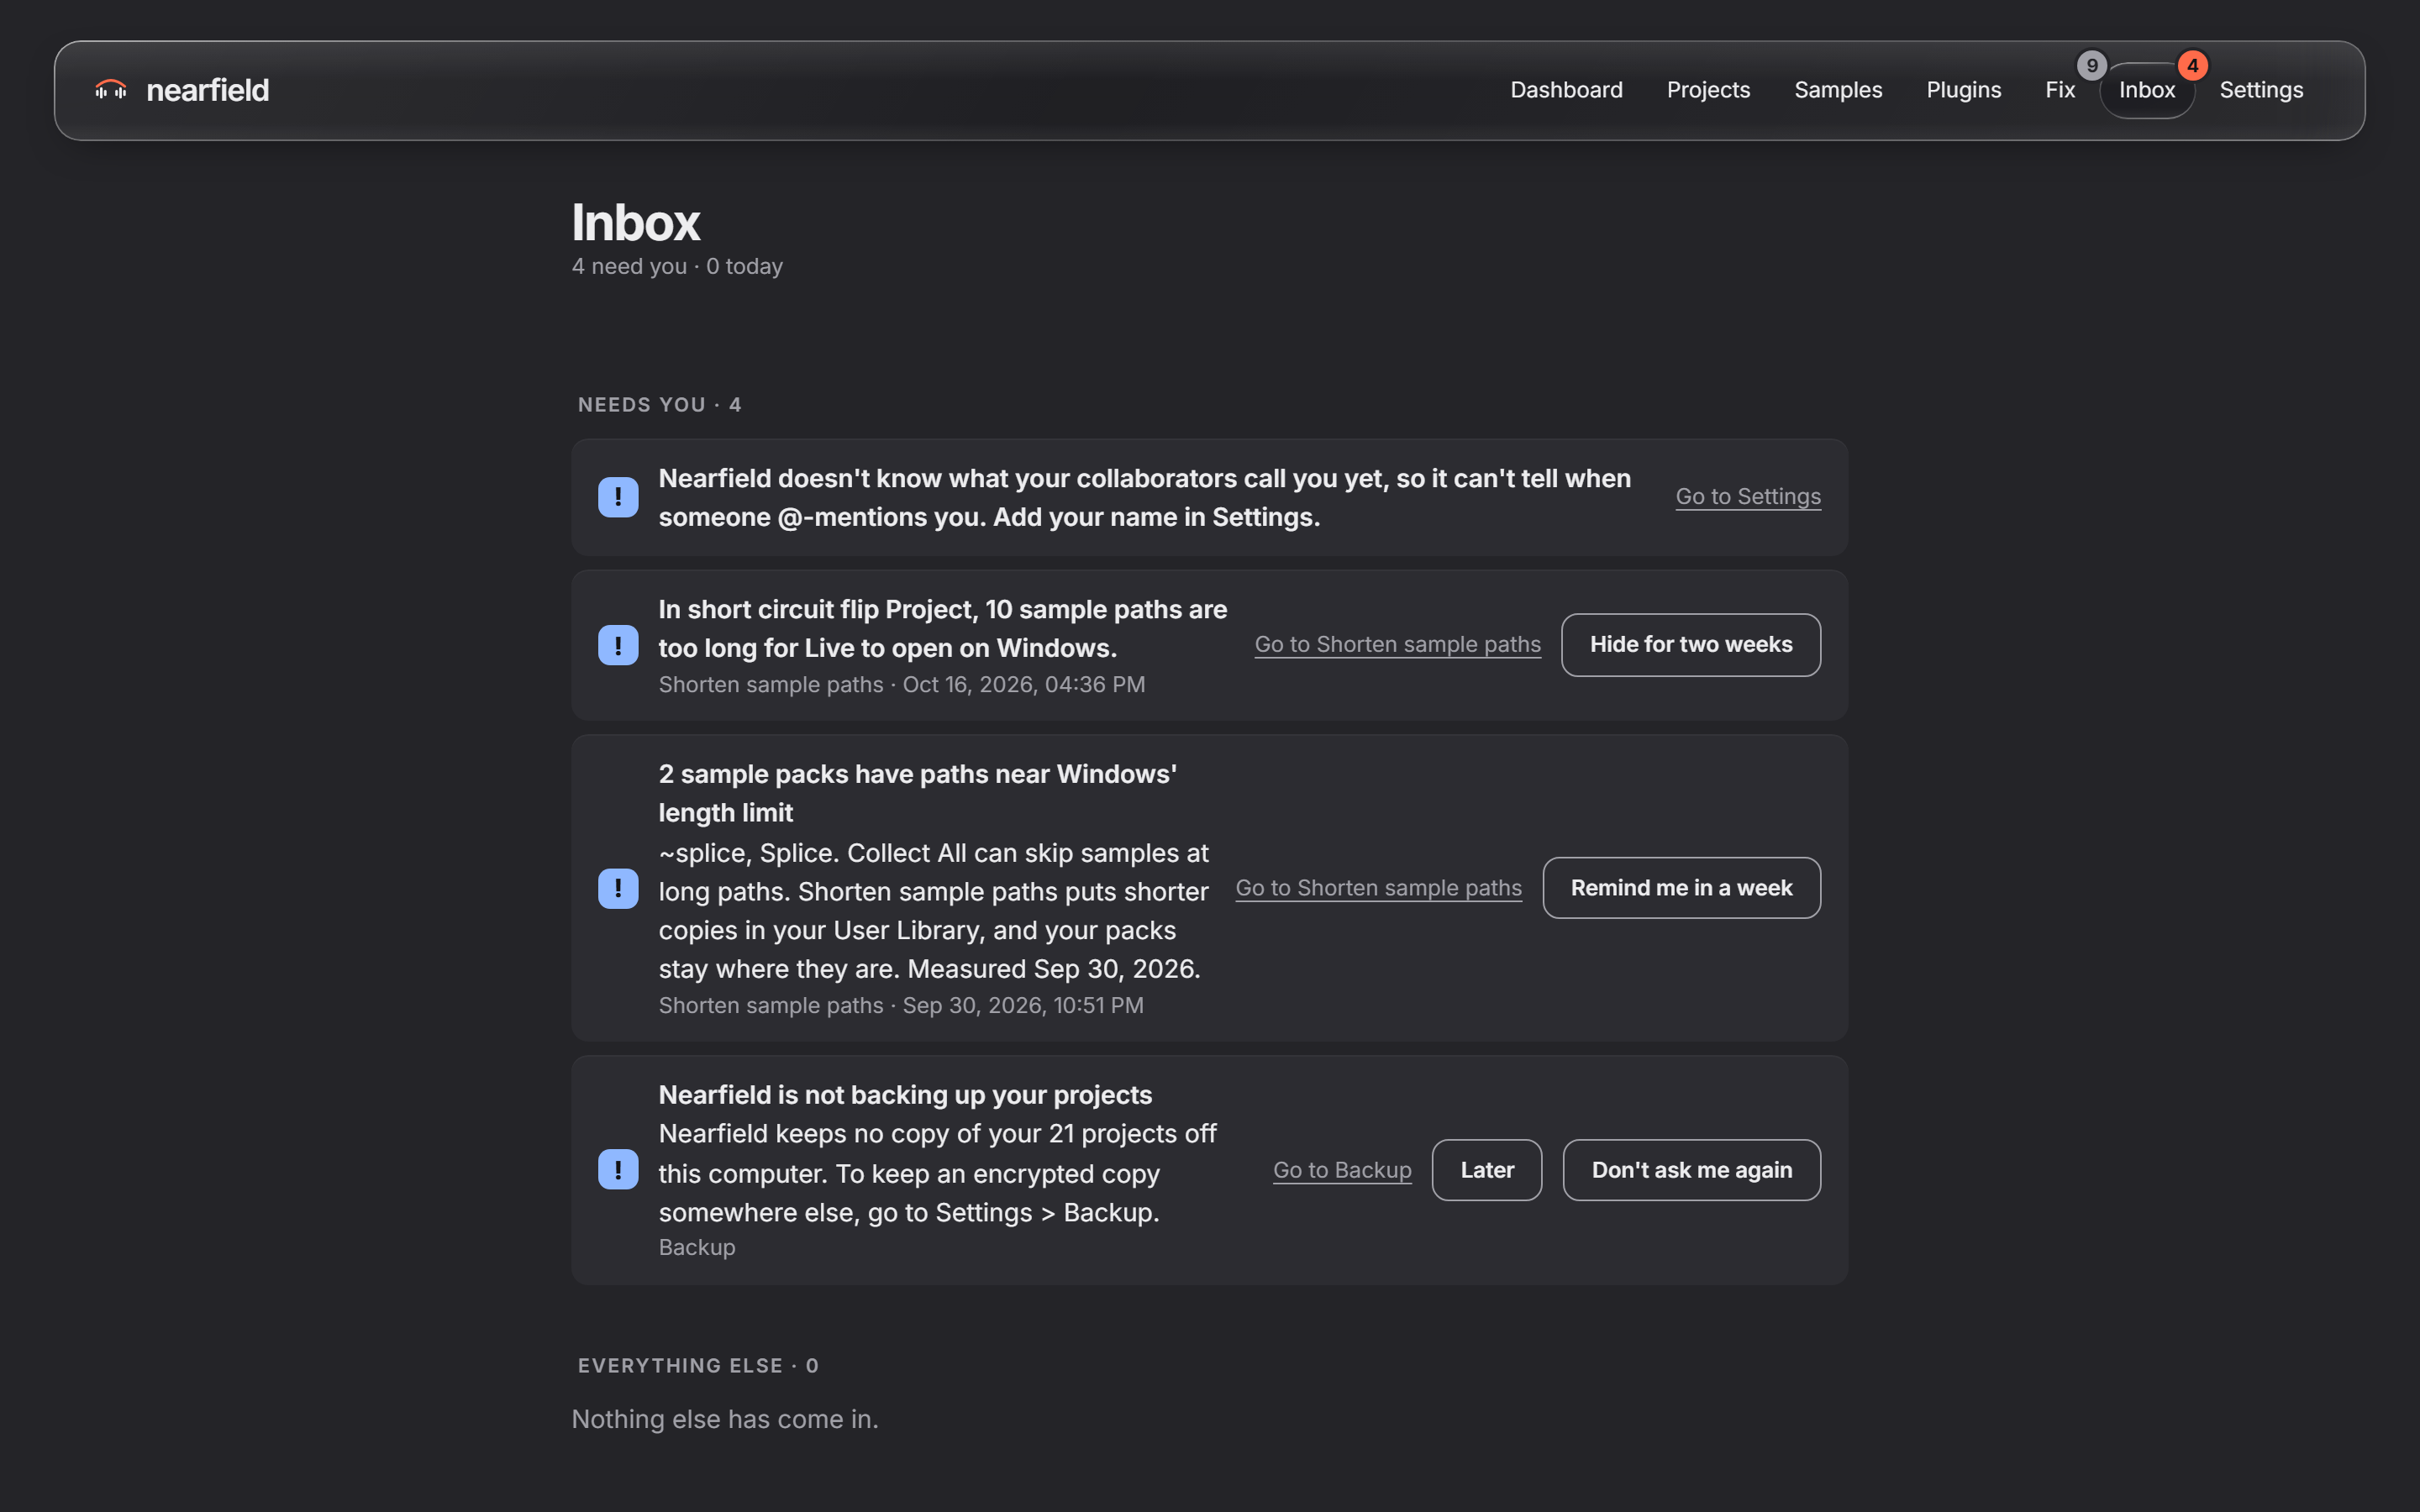Click 'Nearfield keeps no copy of your 21 projects' text

pos(938,1173)
